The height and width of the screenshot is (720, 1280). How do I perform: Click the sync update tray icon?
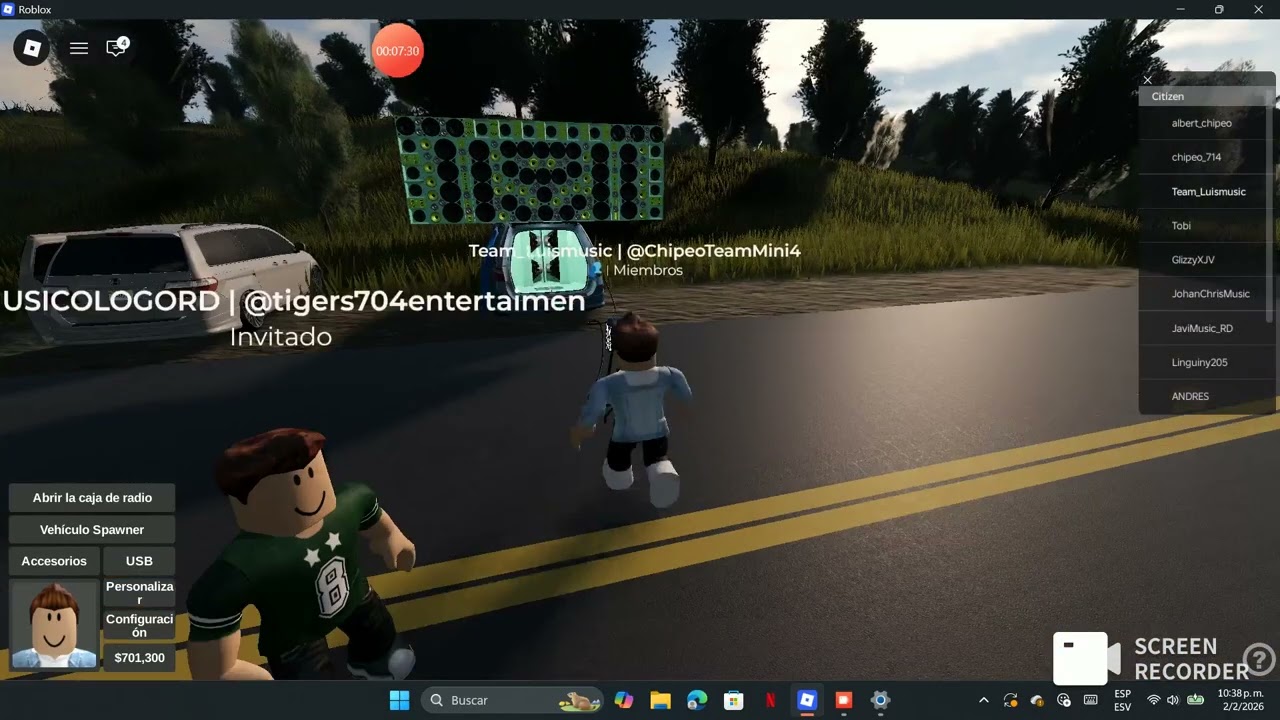[x=1010, y=700]
